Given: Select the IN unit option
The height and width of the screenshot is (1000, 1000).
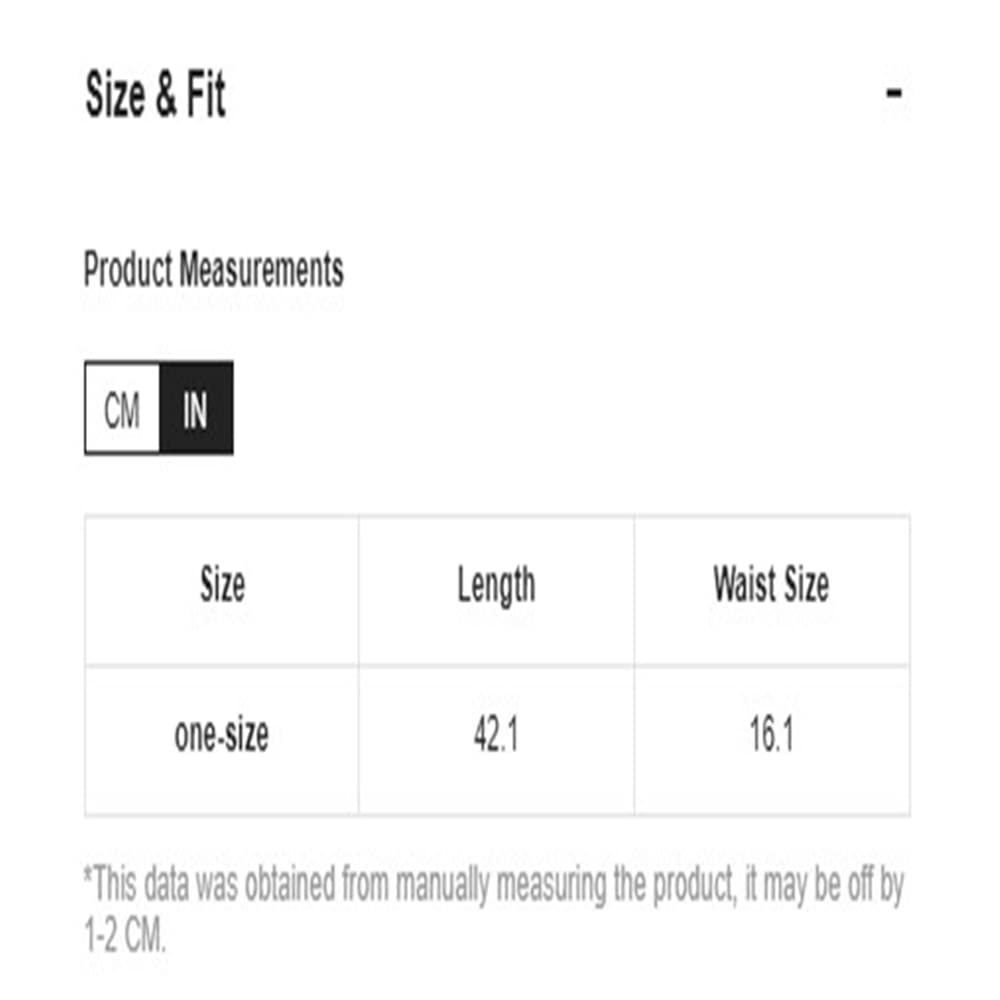Looking at the screenshot, I should (196, 408).
